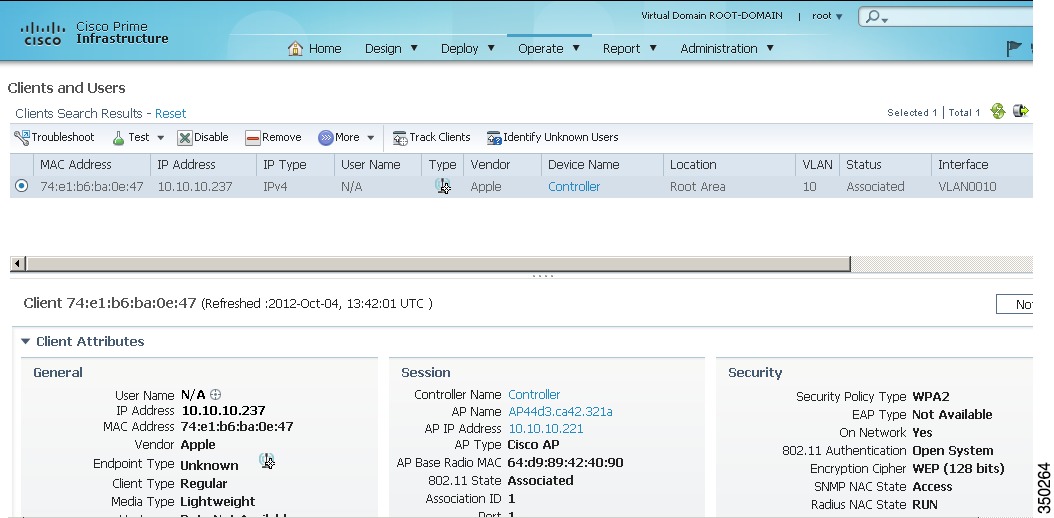The width and height of the screenshot is (1054, 518).
Task: Click Track Clients button label
Action: [440, 137]
